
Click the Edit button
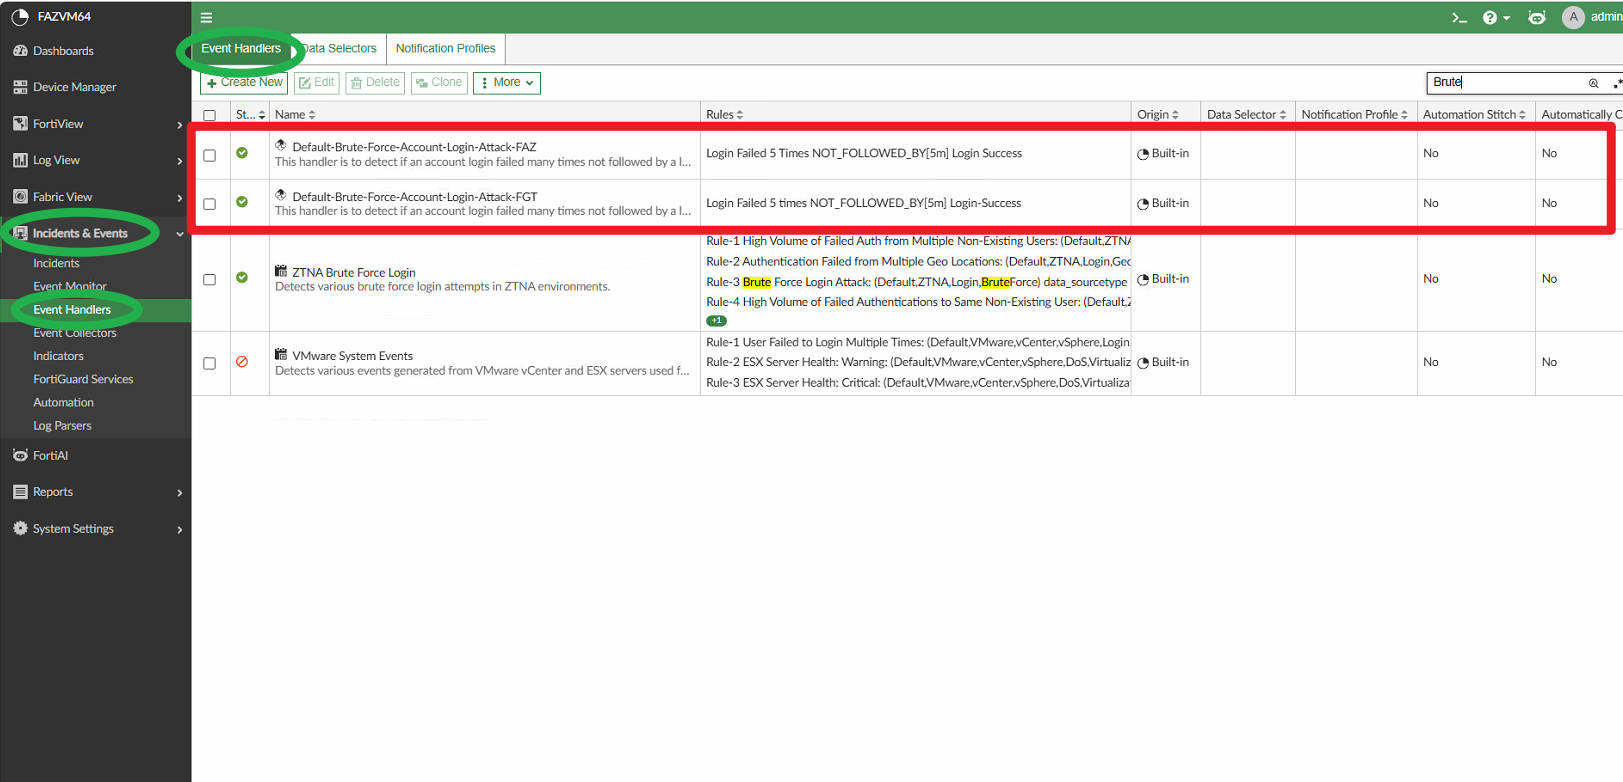(x=316, y=83)
